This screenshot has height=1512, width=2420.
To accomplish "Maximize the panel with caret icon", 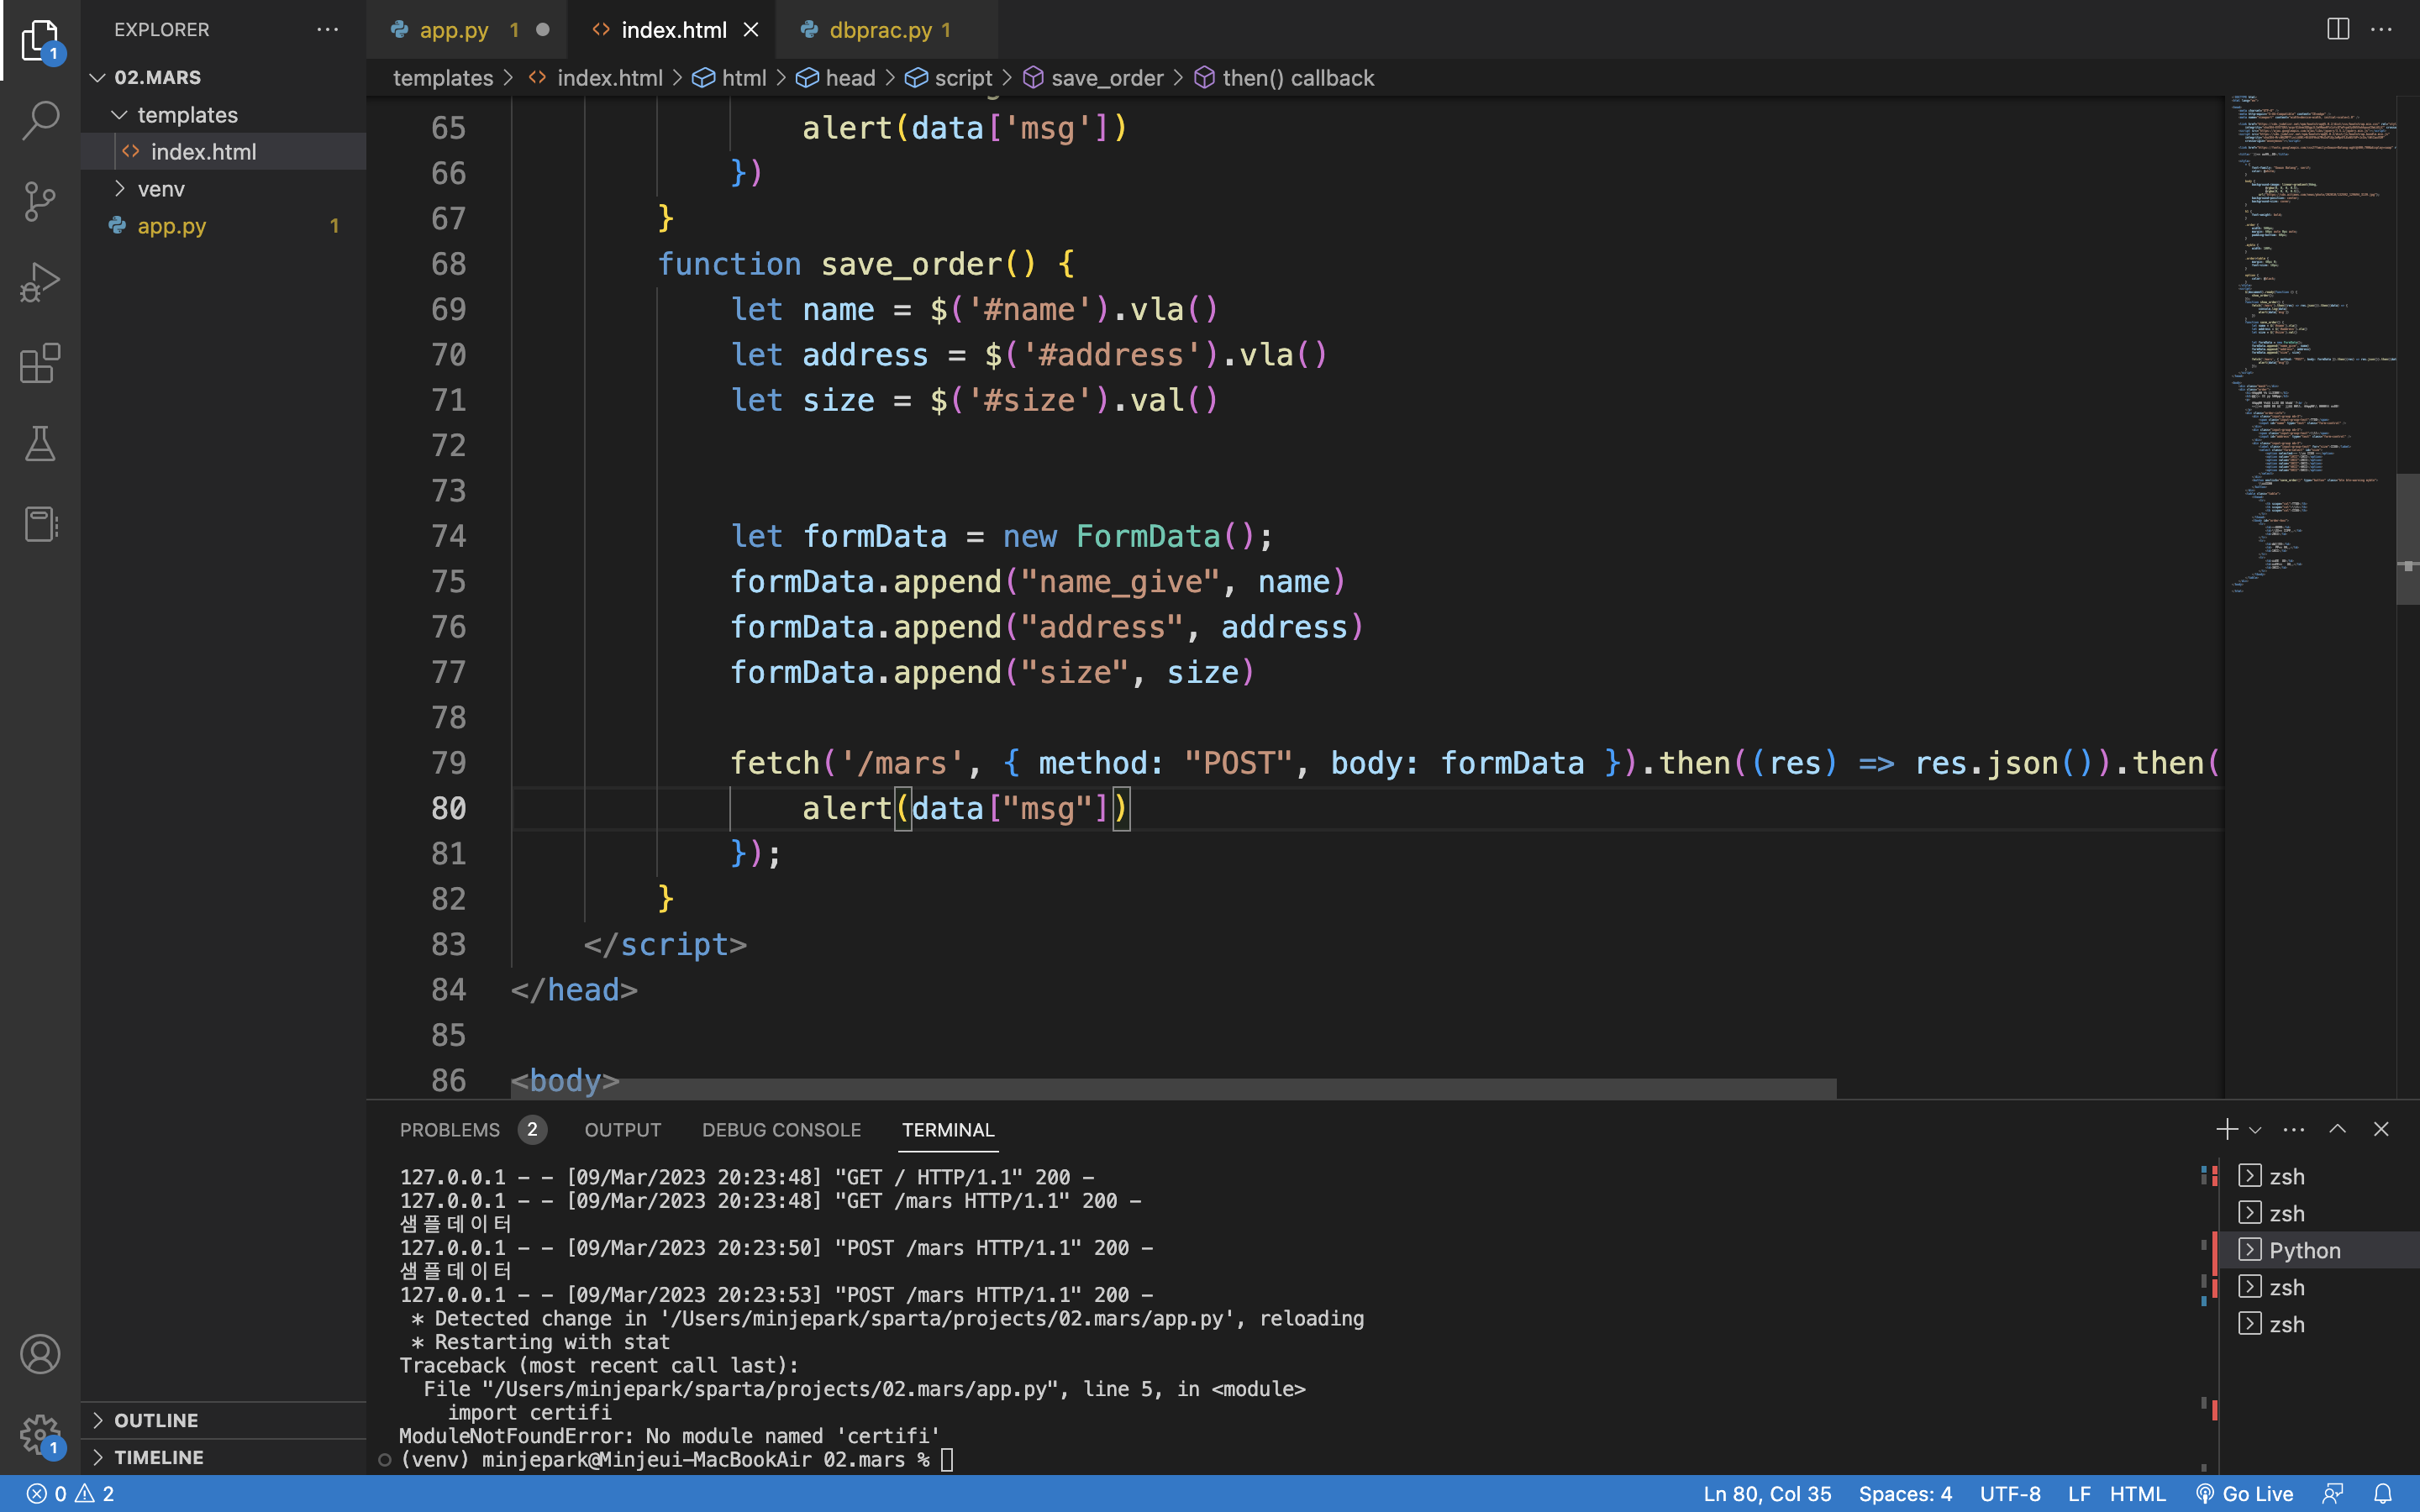I will point(2337,1129).
